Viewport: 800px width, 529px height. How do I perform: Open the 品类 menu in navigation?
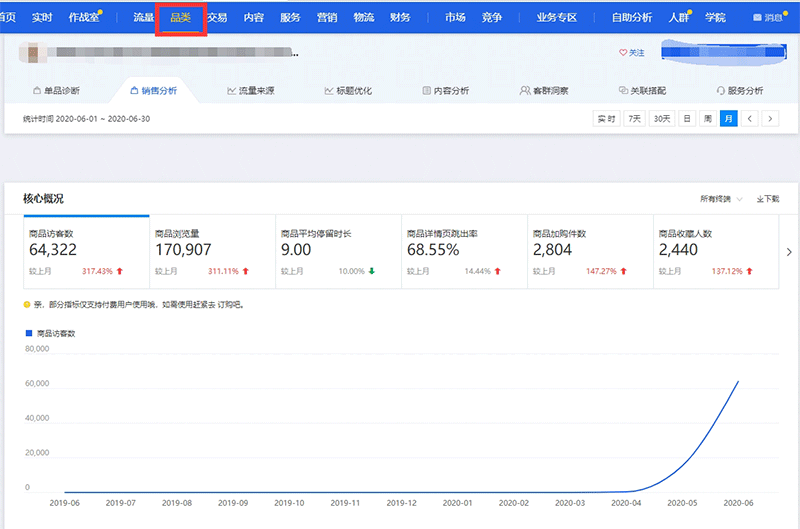tap(181, 18)
